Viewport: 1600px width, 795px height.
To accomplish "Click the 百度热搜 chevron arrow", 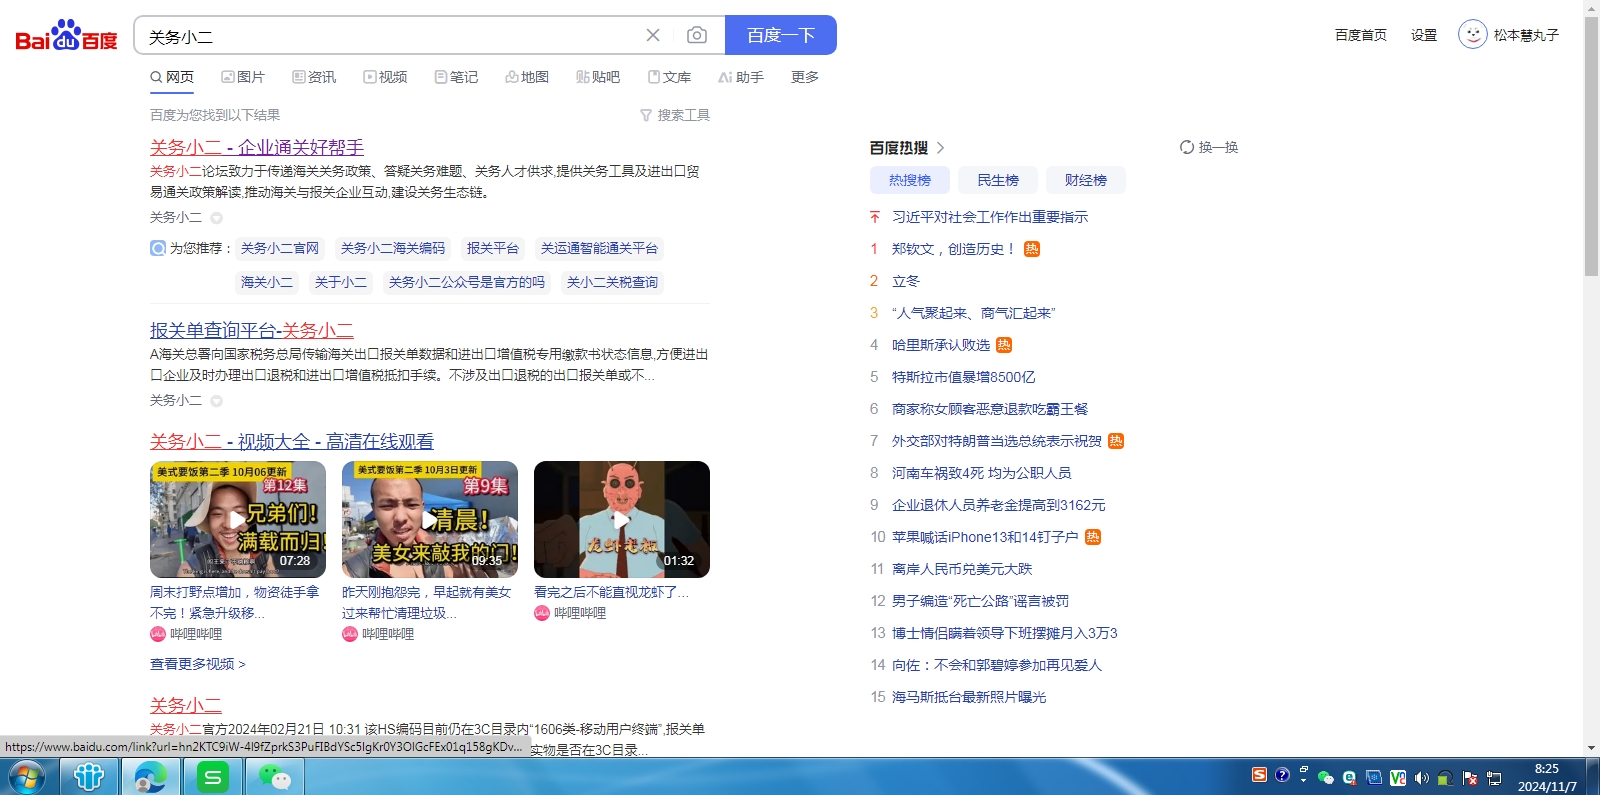I will click(x=941, y=148).
